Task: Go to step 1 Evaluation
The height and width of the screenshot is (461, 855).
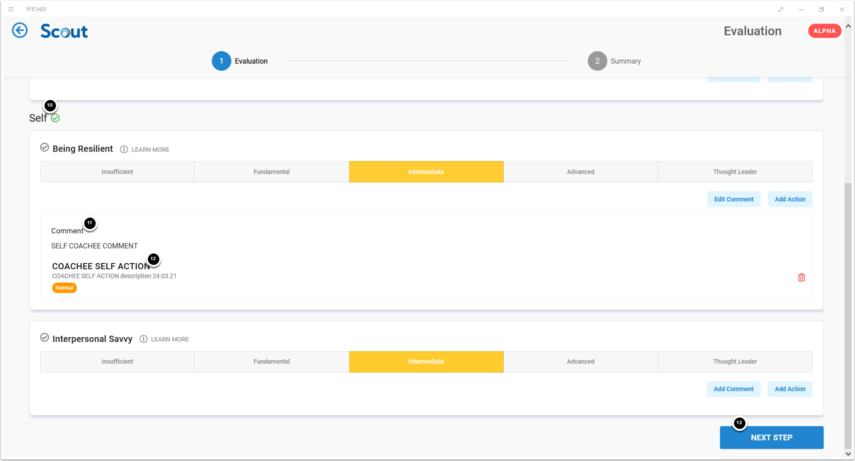Action: click(221, 61)
